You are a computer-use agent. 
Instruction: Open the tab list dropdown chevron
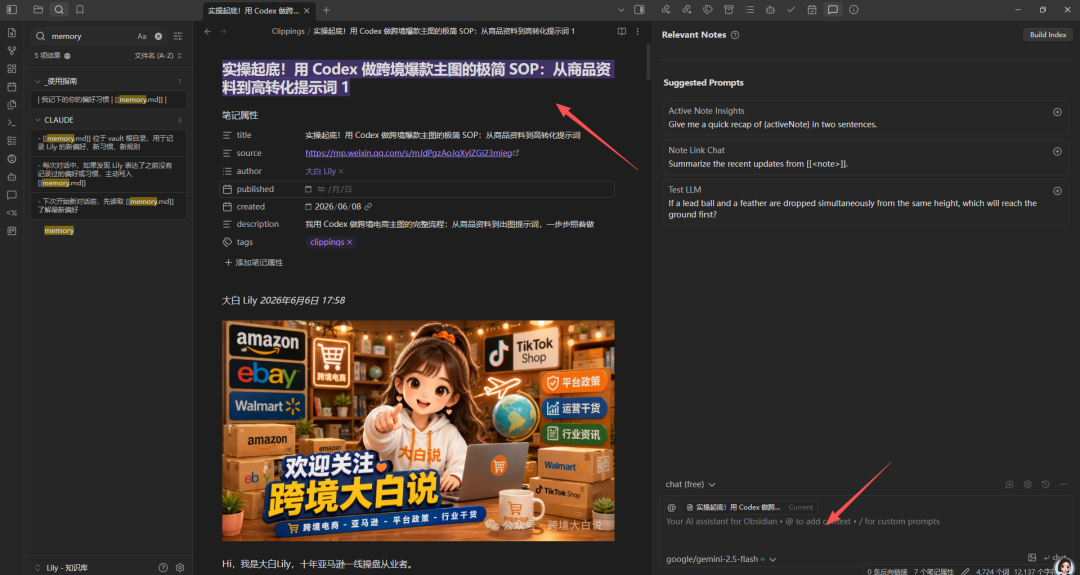click(621, 10)
